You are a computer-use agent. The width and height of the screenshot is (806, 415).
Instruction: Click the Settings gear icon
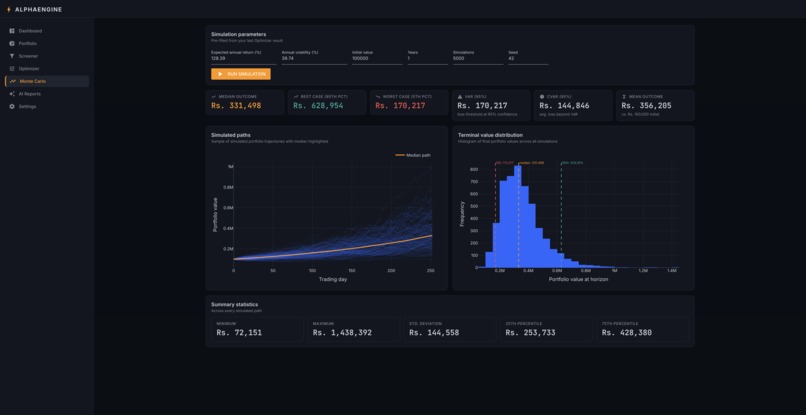(12, 106)
